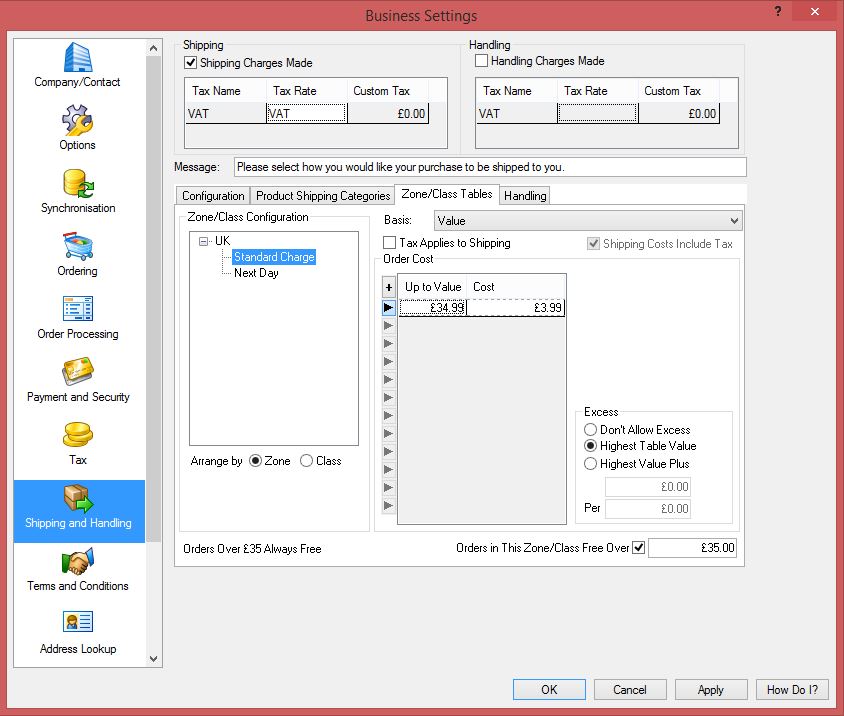
Task: Open the Terms and Conditions handshake icon
Action: click(77, 563)
